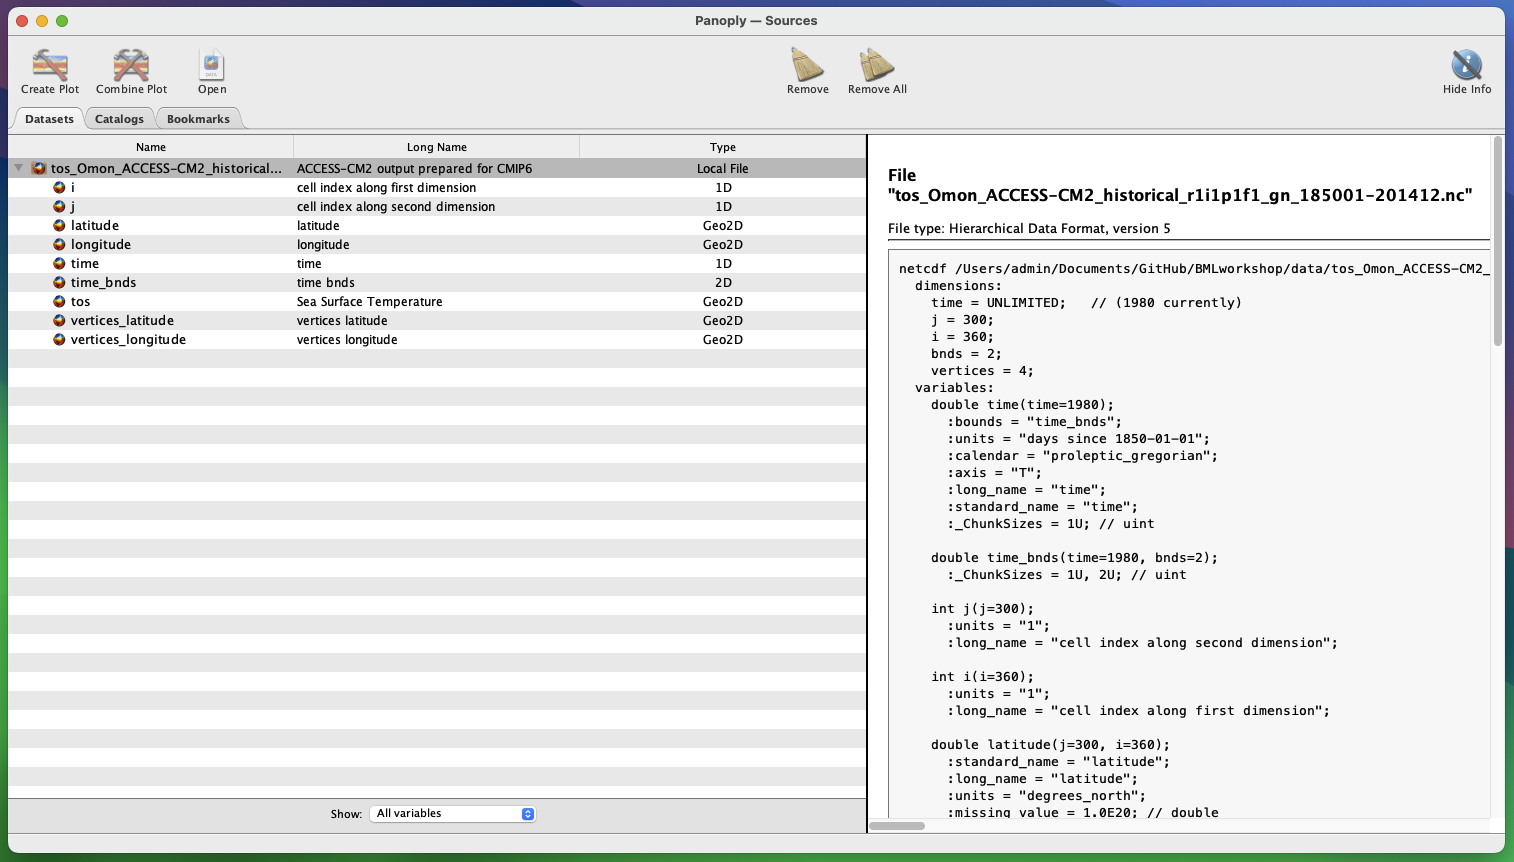Collapse the tos_Omon dataset disclosure triangle
Screen dimensions: 1514x862
[x=18, y=169]
